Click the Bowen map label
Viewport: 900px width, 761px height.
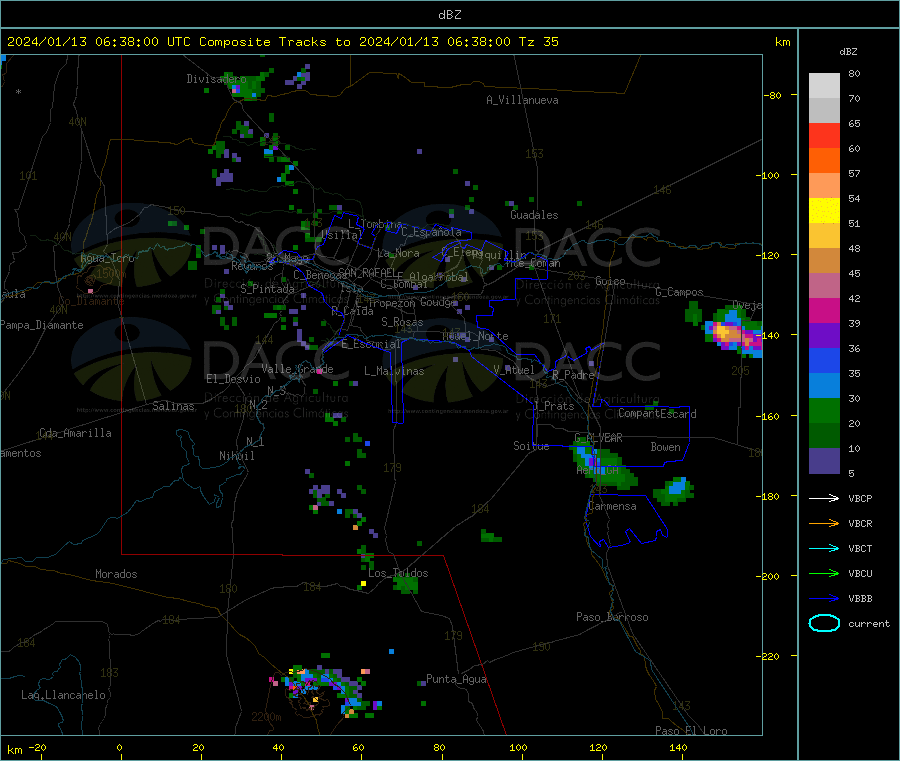click(665, 447)
